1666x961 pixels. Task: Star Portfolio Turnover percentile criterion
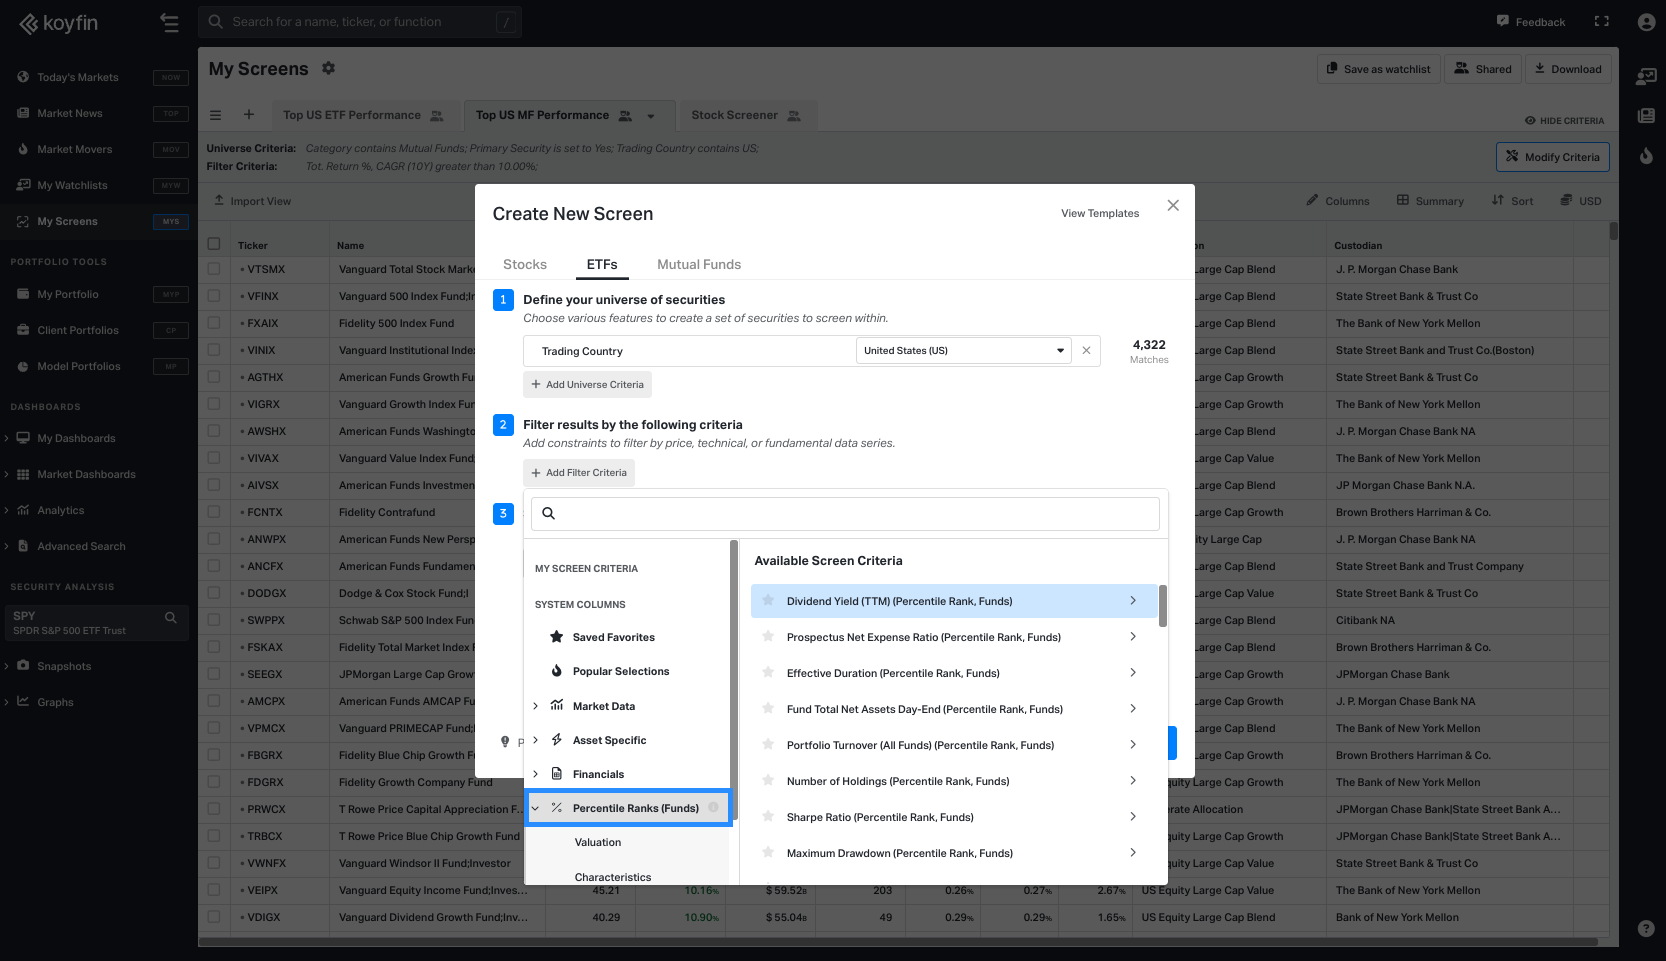[x=768, y=745]
